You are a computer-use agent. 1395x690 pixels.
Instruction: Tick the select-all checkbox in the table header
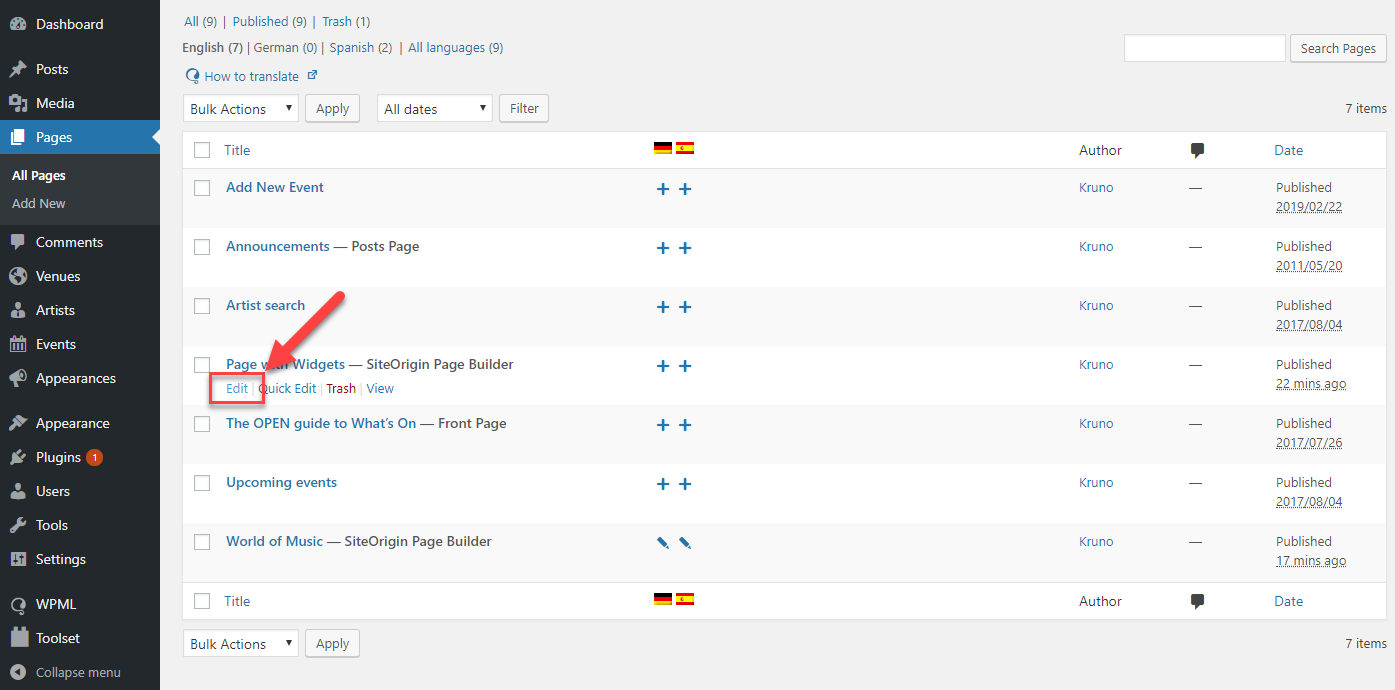pyautogui.click(x=202, y=150)
